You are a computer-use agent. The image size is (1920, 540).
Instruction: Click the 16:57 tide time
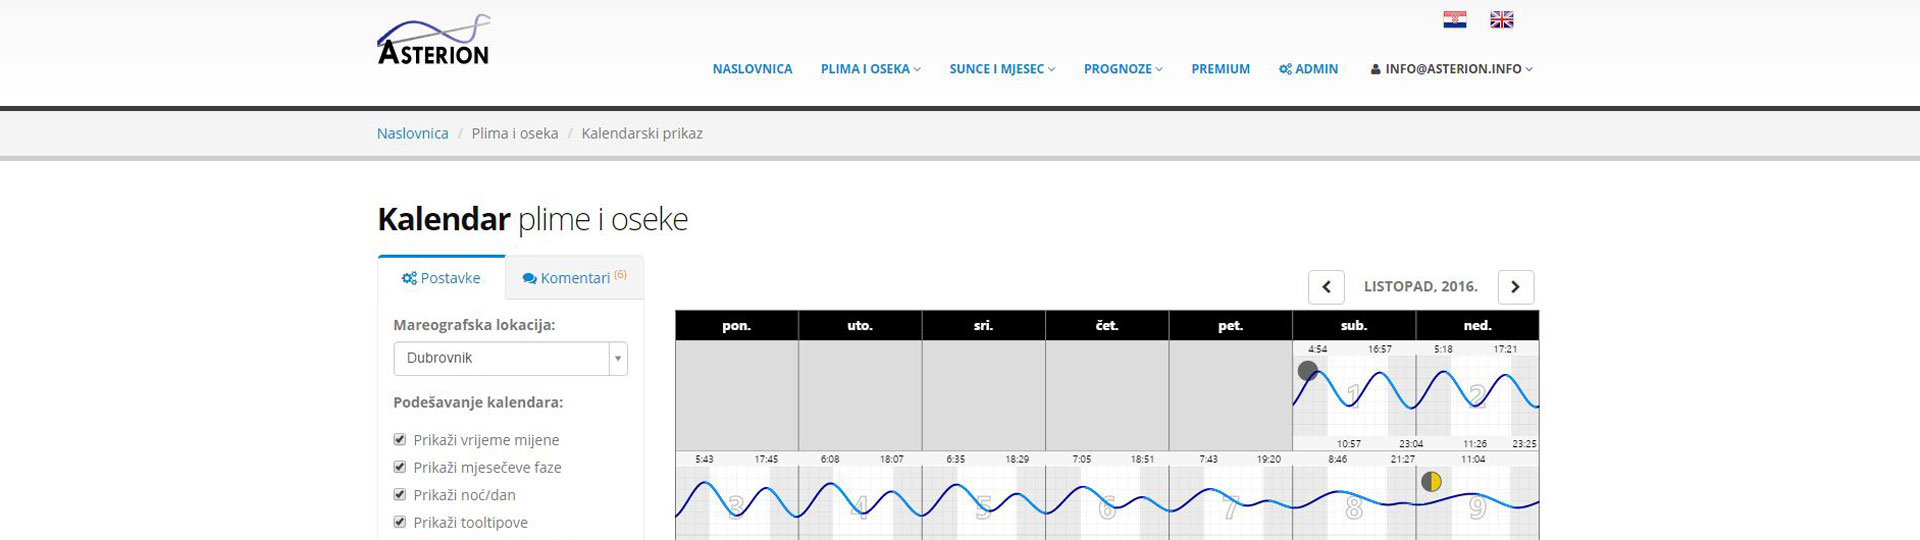coord(1380,349)
